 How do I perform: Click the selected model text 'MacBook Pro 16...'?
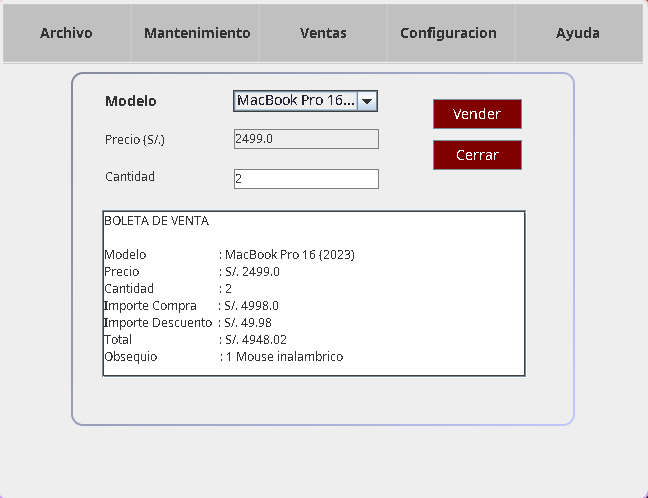(x=296, y=100)
